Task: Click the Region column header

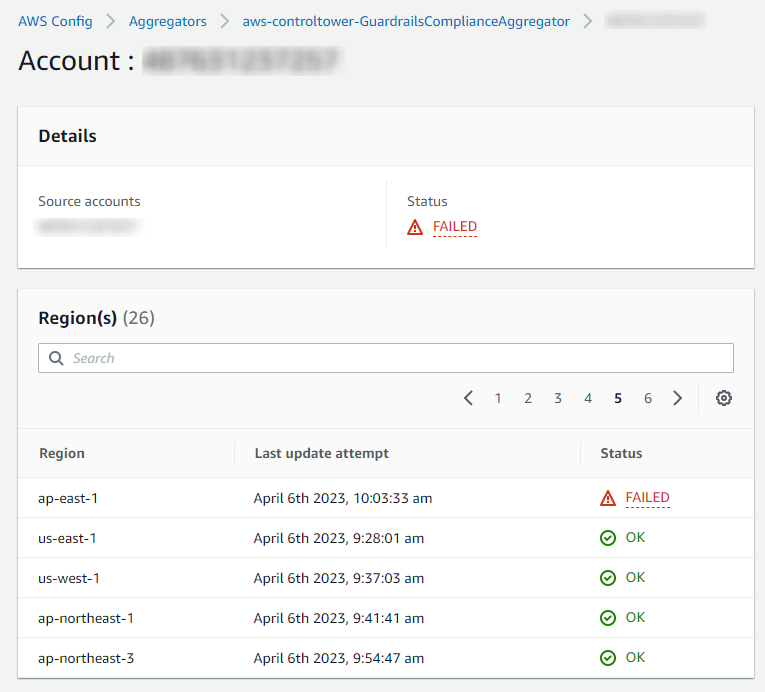Action: click(62, 453)
